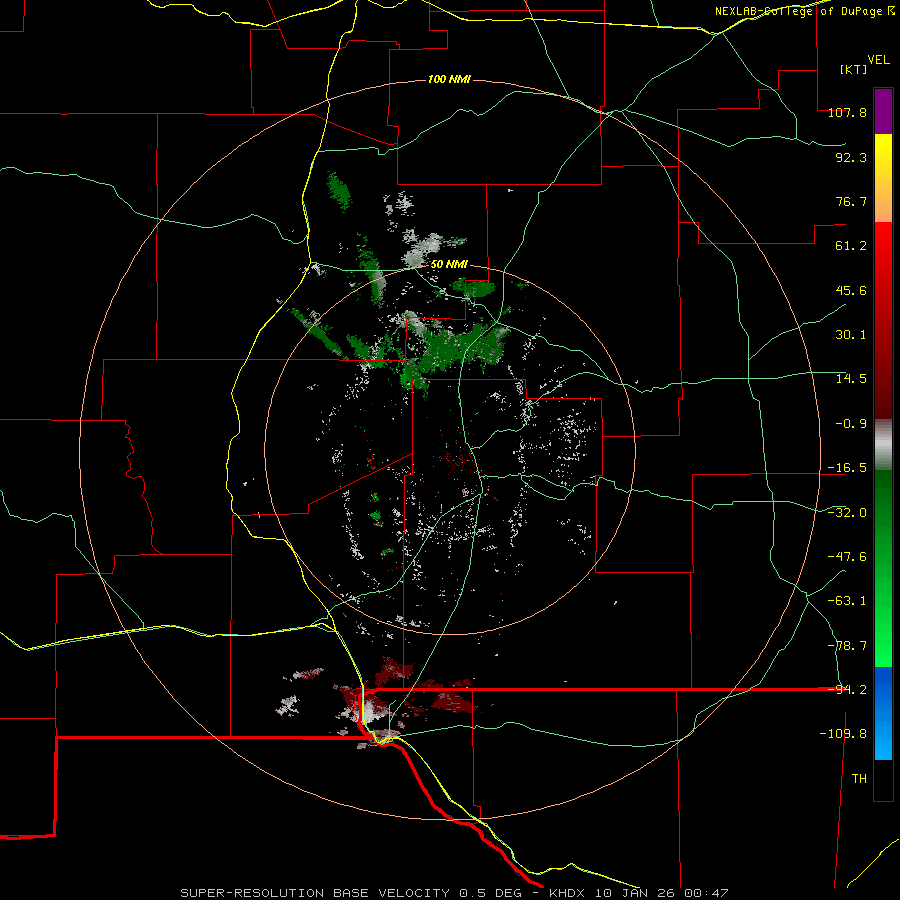900x900 pixels.
Task: Select the -109.8 scale value
Action: point(843,734)
